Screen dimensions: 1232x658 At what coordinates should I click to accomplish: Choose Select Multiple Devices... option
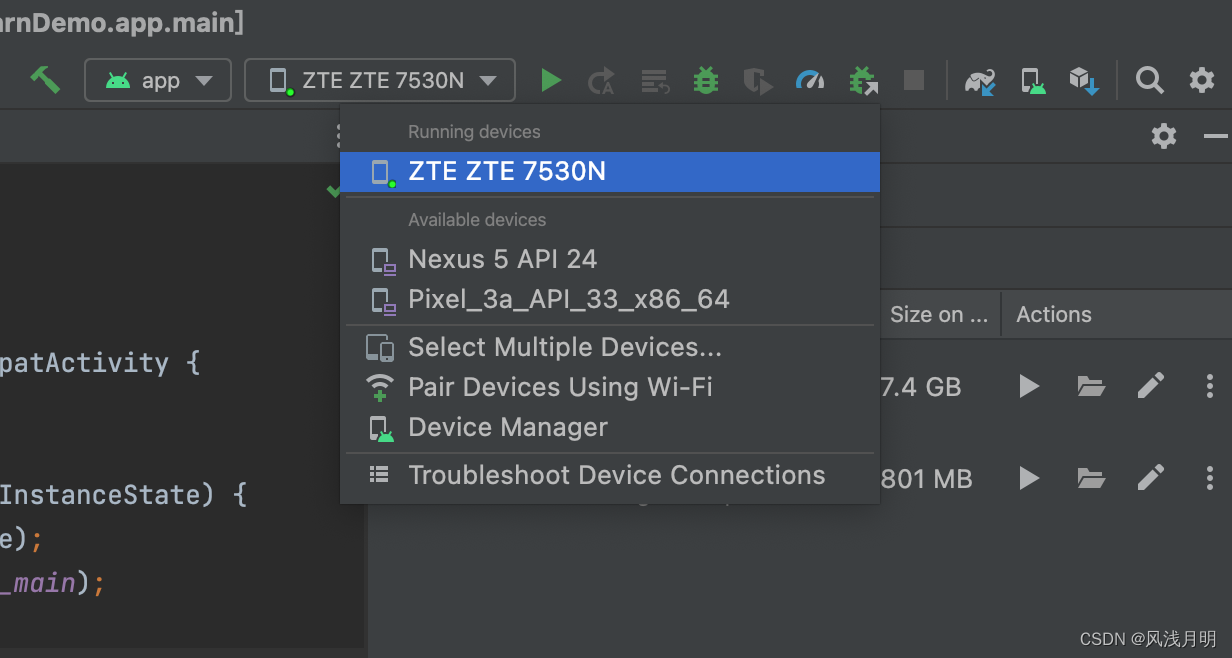610,347
